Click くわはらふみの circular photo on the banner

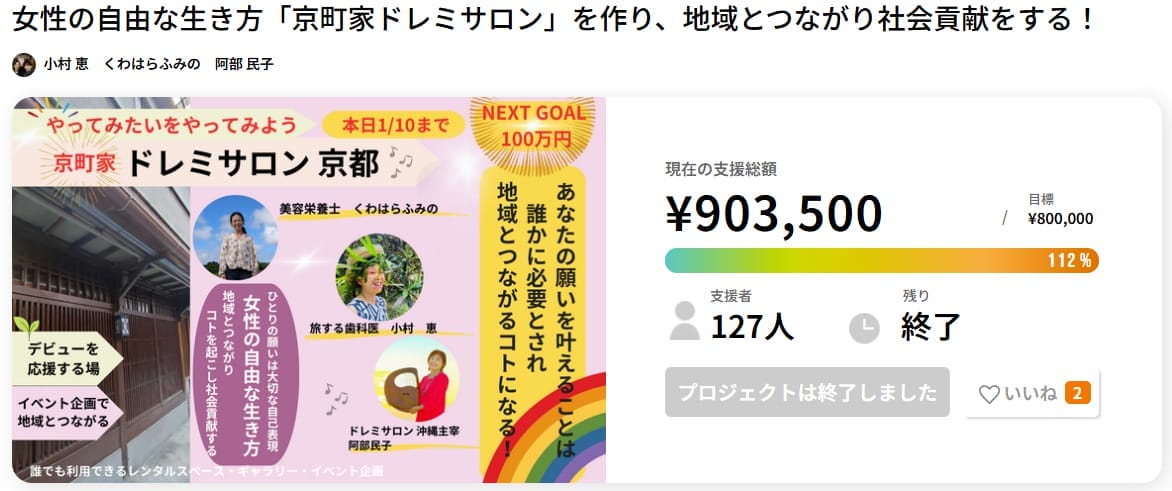[236, 237]
